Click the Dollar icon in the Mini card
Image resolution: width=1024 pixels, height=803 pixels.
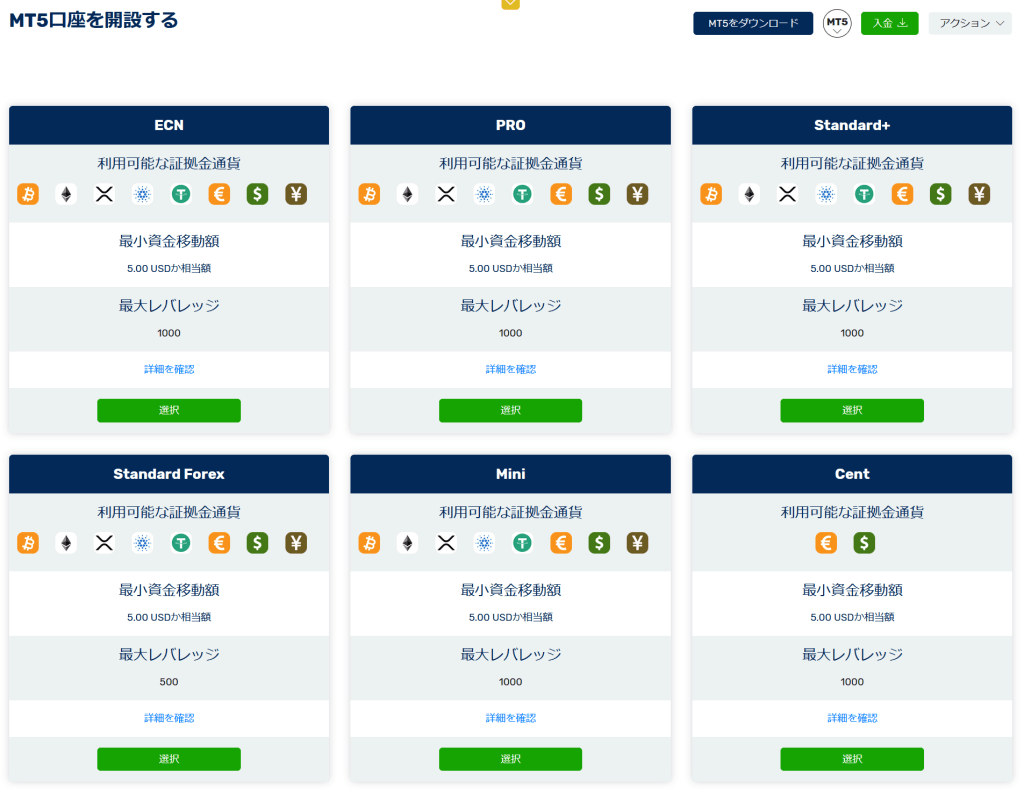(599, 543)
